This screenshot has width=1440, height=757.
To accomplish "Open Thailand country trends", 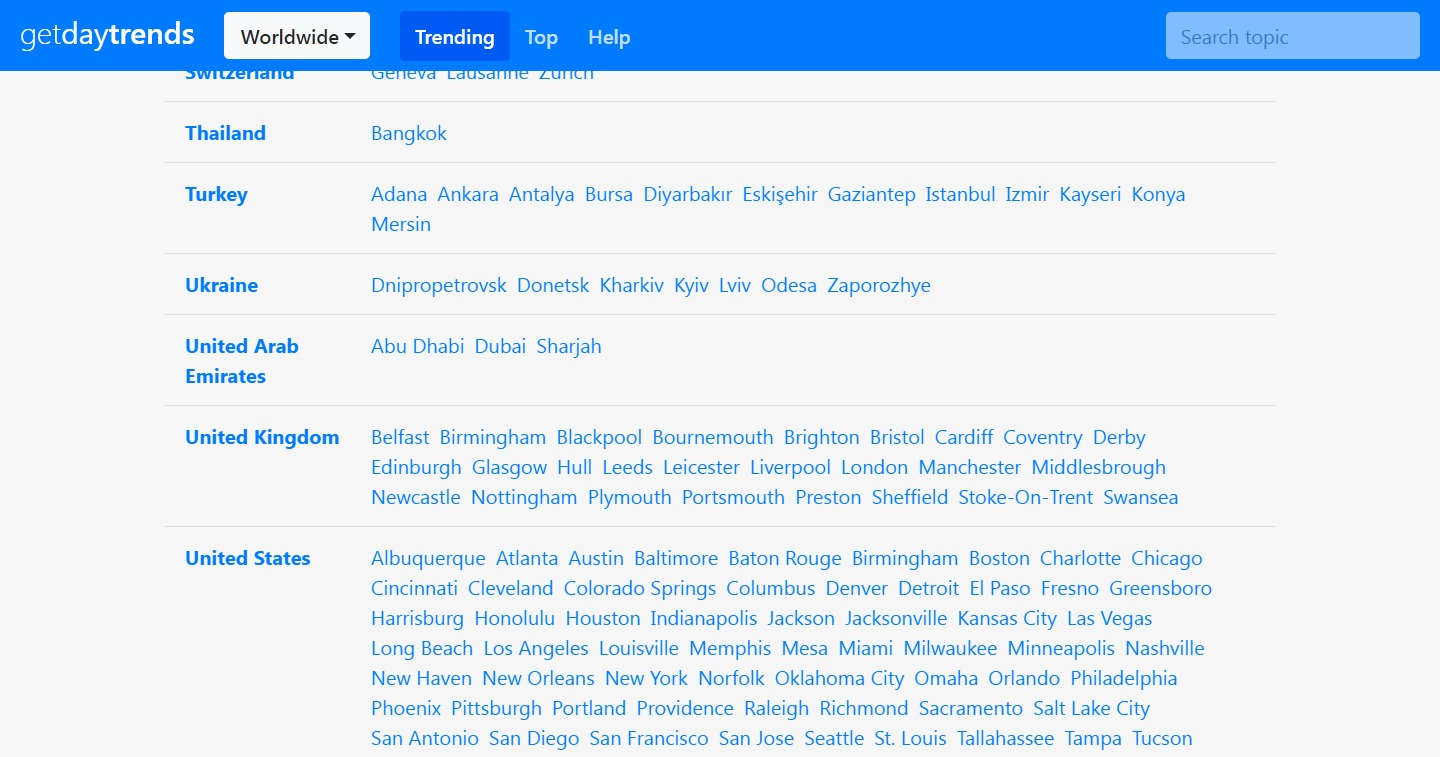I will (x=225, y=133).
